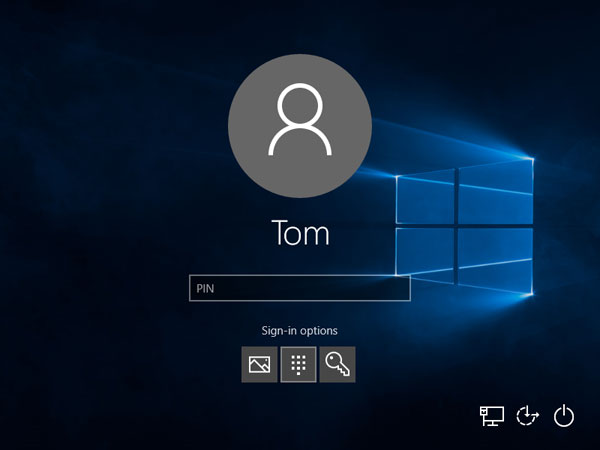Viewport: 600px width, 450px height.
Task: Expand the network flyout from monitor icon
Action: [x=491, y=415]
